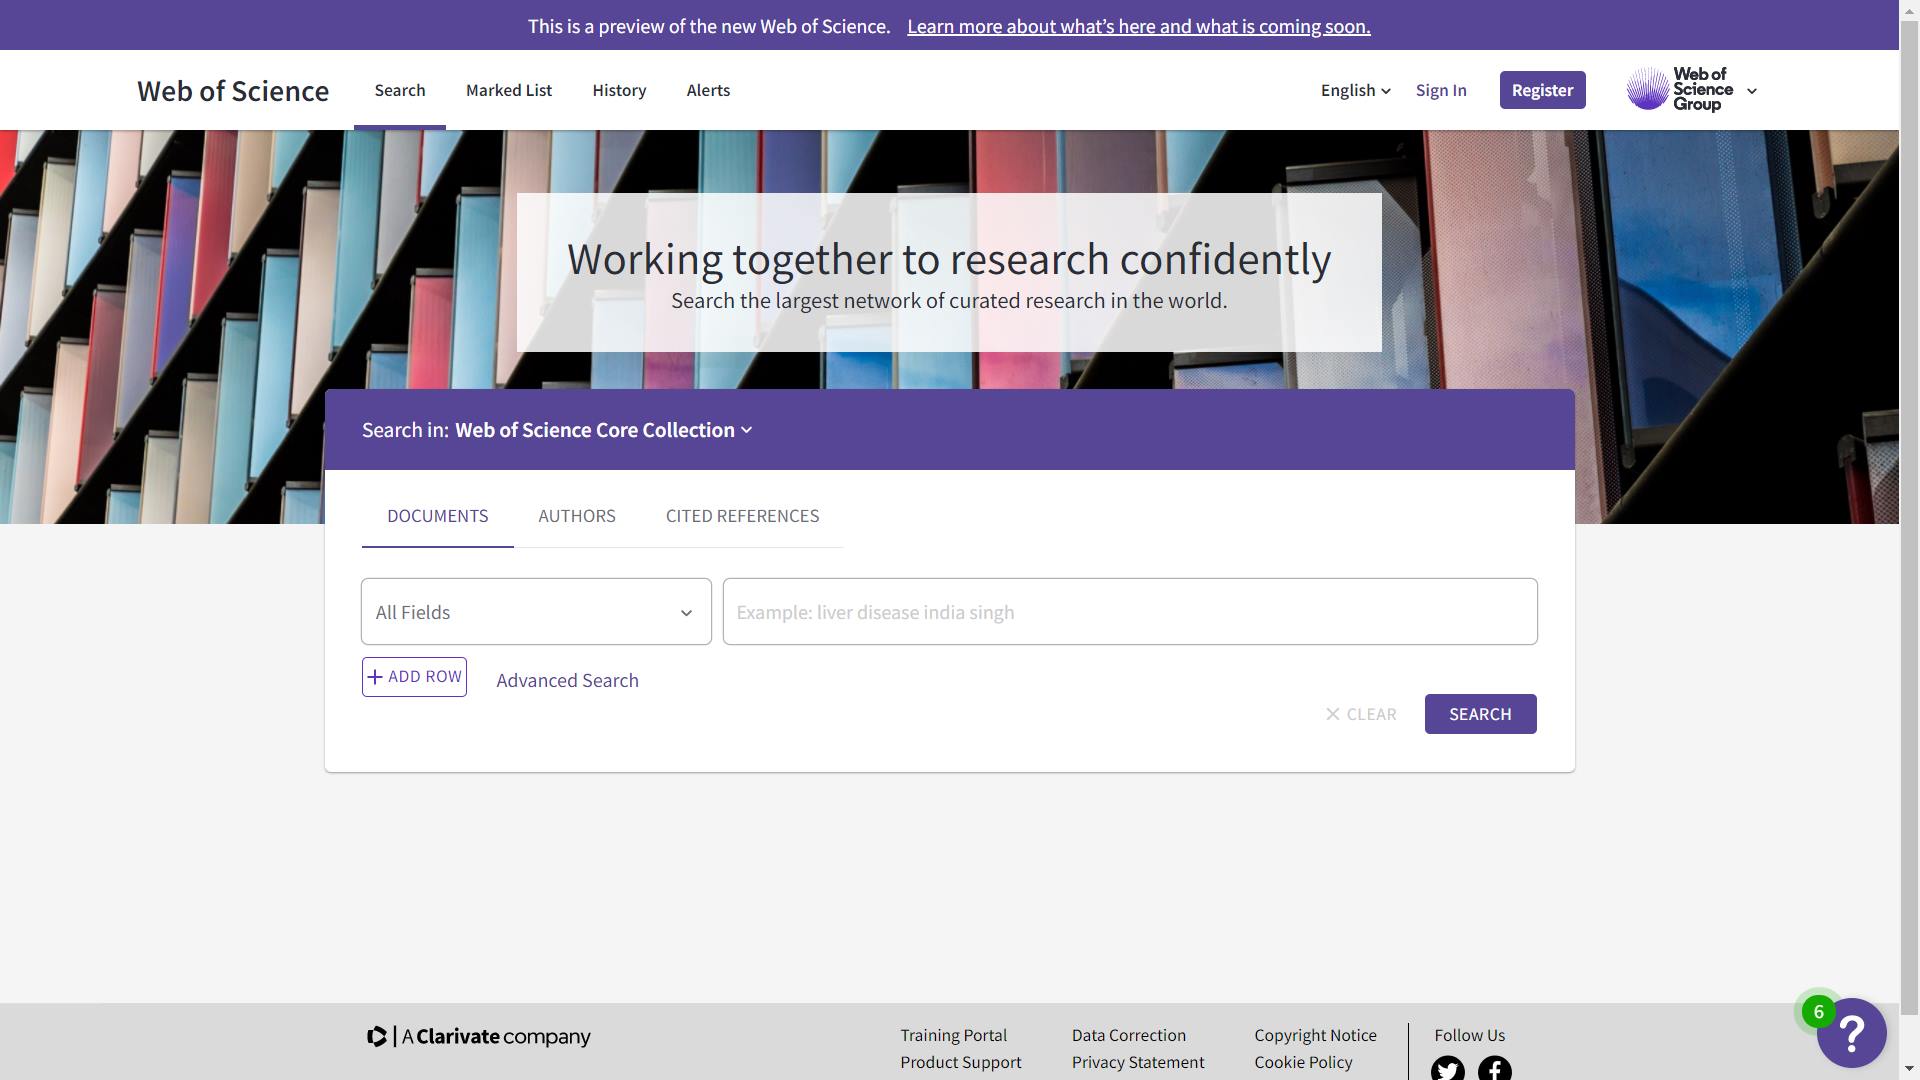Image resolution: width=1920 pixels, height=1080 pixels.
Task: Add a new search row
Action: tap(414, 677)
